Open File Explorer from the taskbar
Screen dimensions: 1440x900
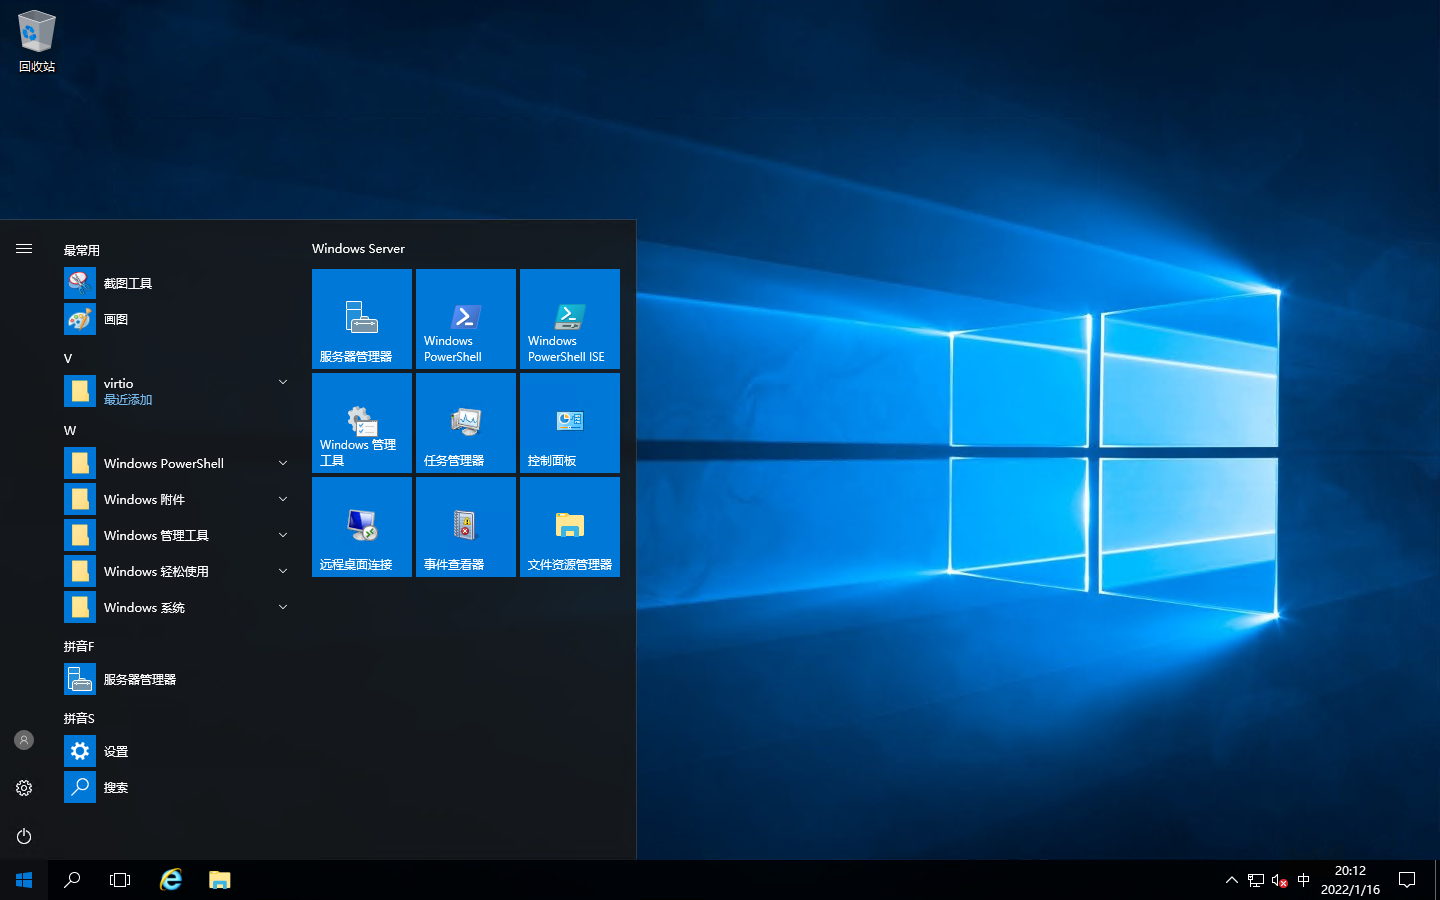220,880
